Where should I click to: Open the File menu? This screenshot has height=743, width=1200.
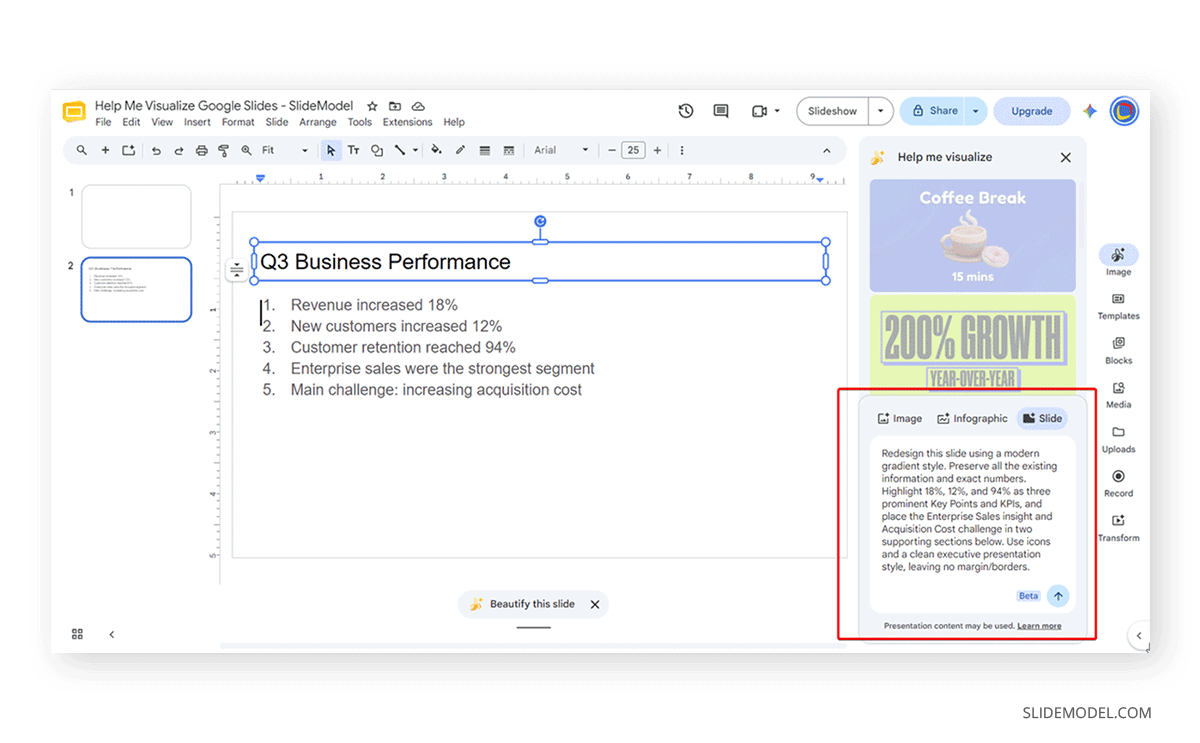pos(103,122)
